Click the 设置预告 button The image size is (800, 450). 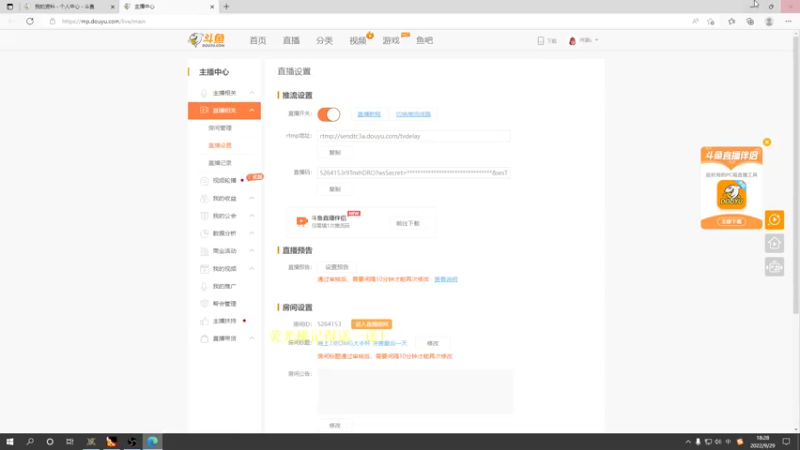337,267
